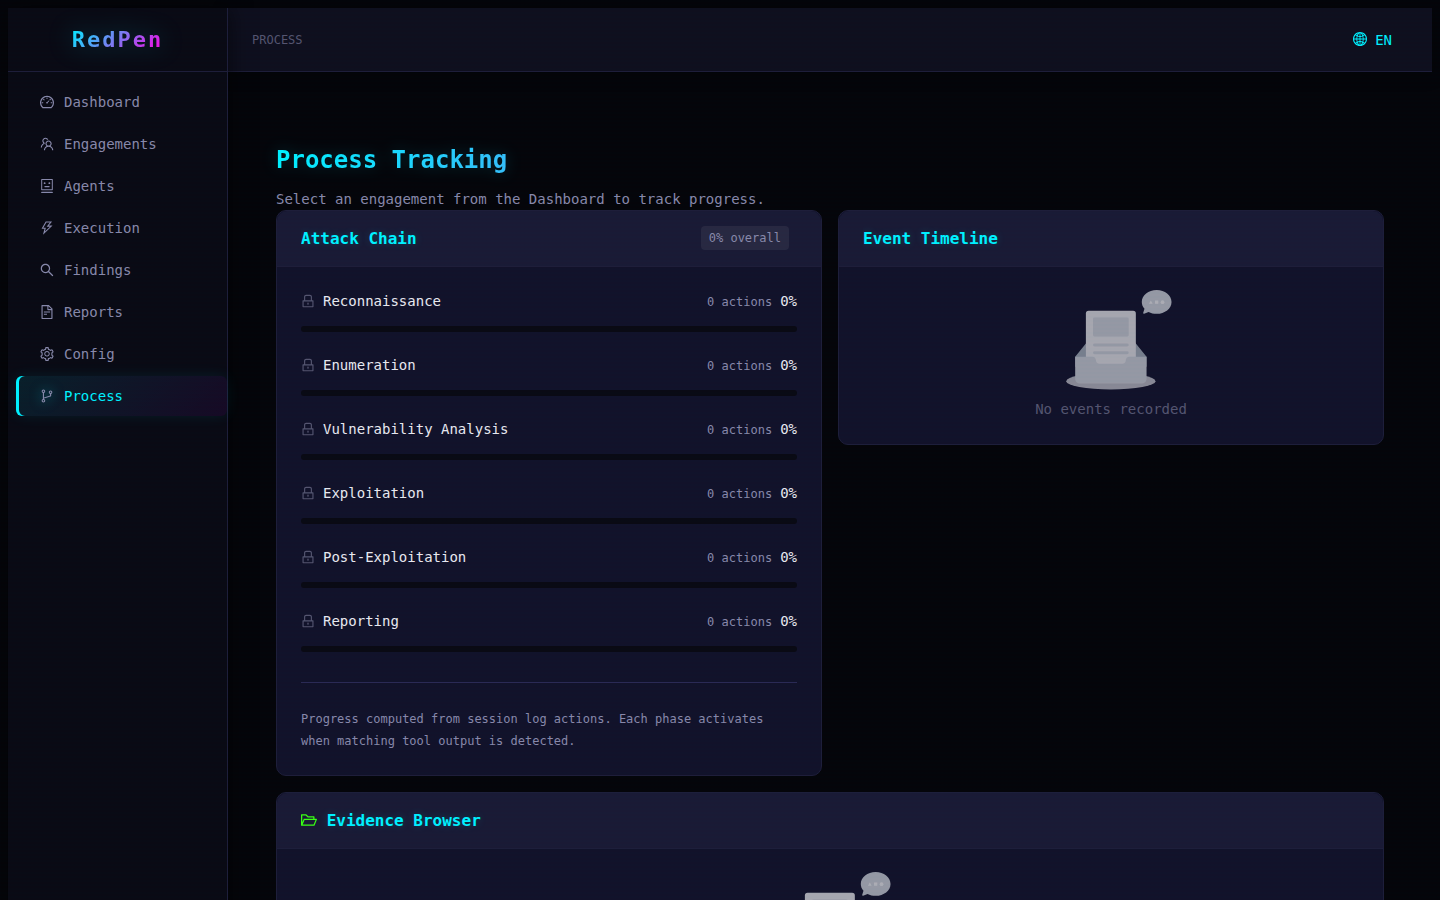Click the Exploitation progress bar
The height and width of the screenshot is (900, 1440).
click(549, 521)
